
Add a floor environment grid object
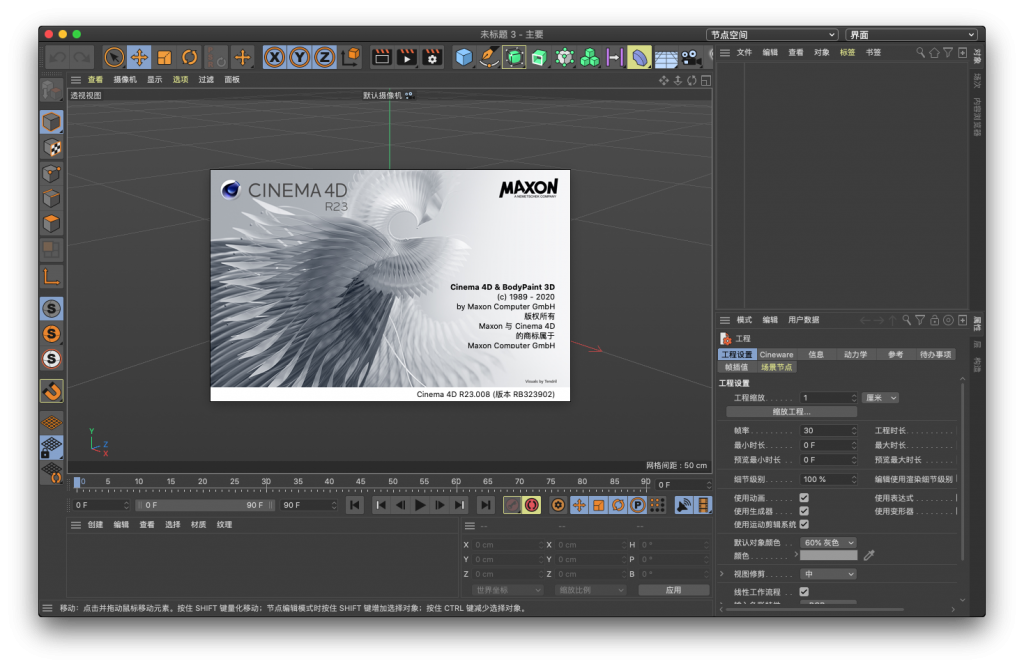pyautogui.click(x=665, y=57)
